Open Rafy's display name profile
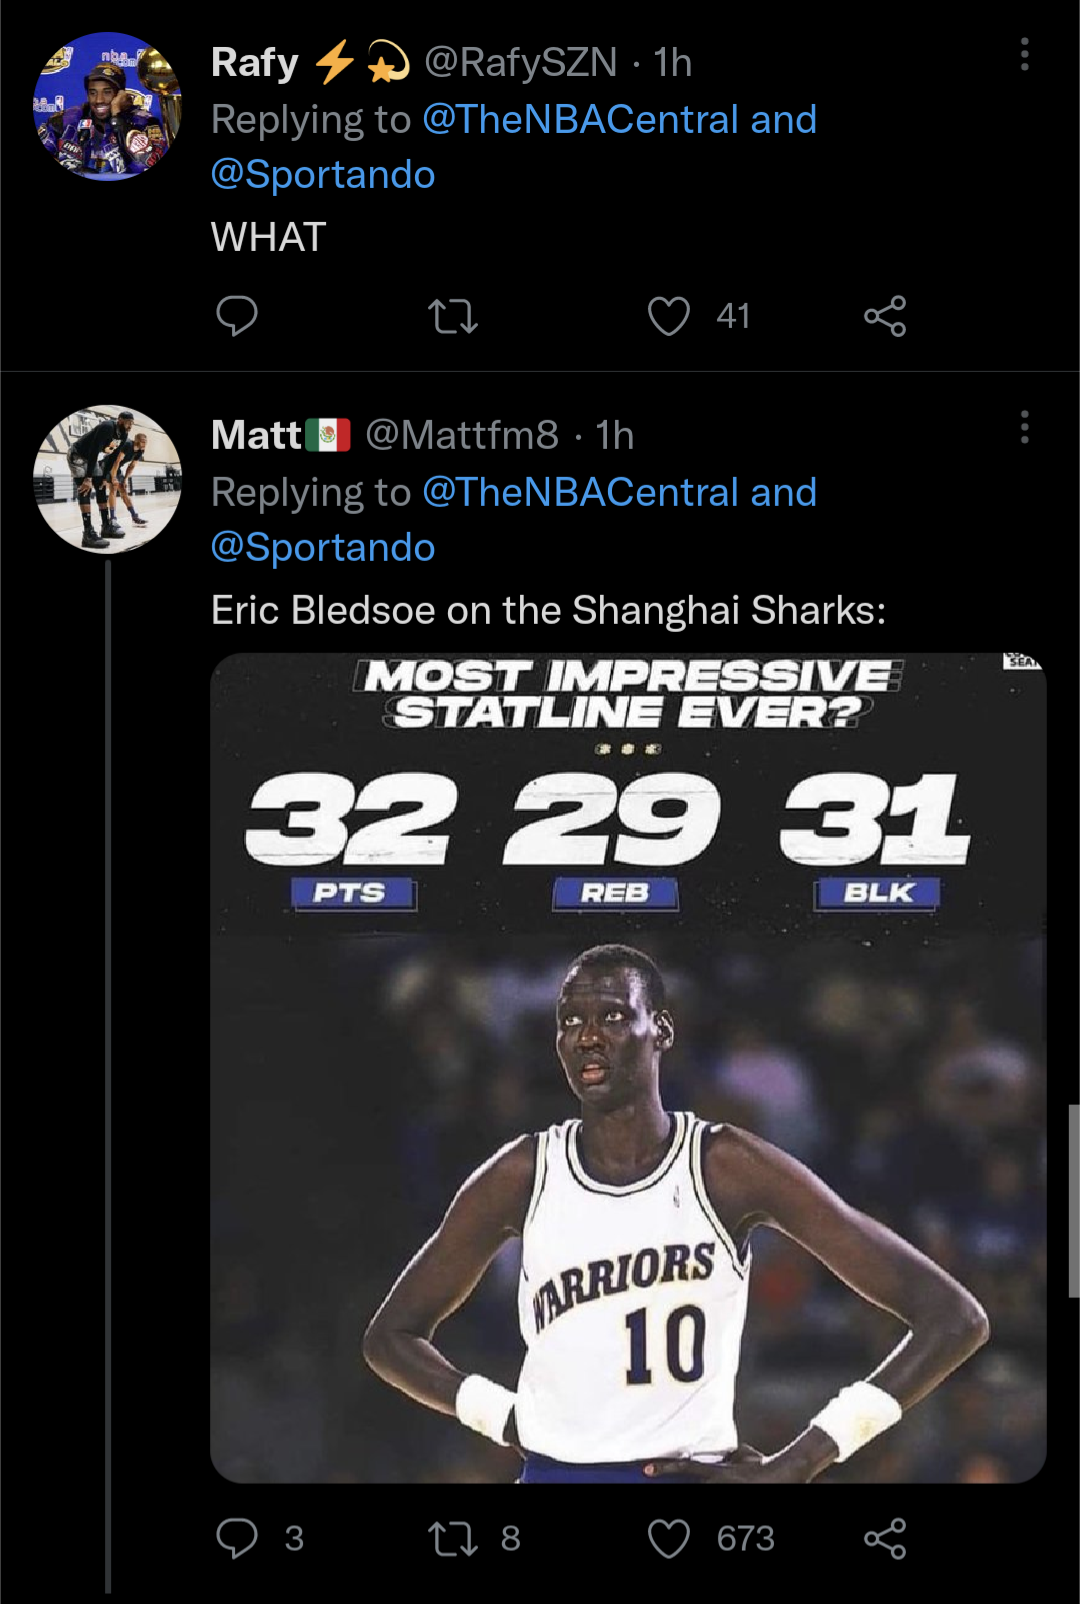Image resolution: width=1080 pixels, height=1604 pixels. coord(255,63)
